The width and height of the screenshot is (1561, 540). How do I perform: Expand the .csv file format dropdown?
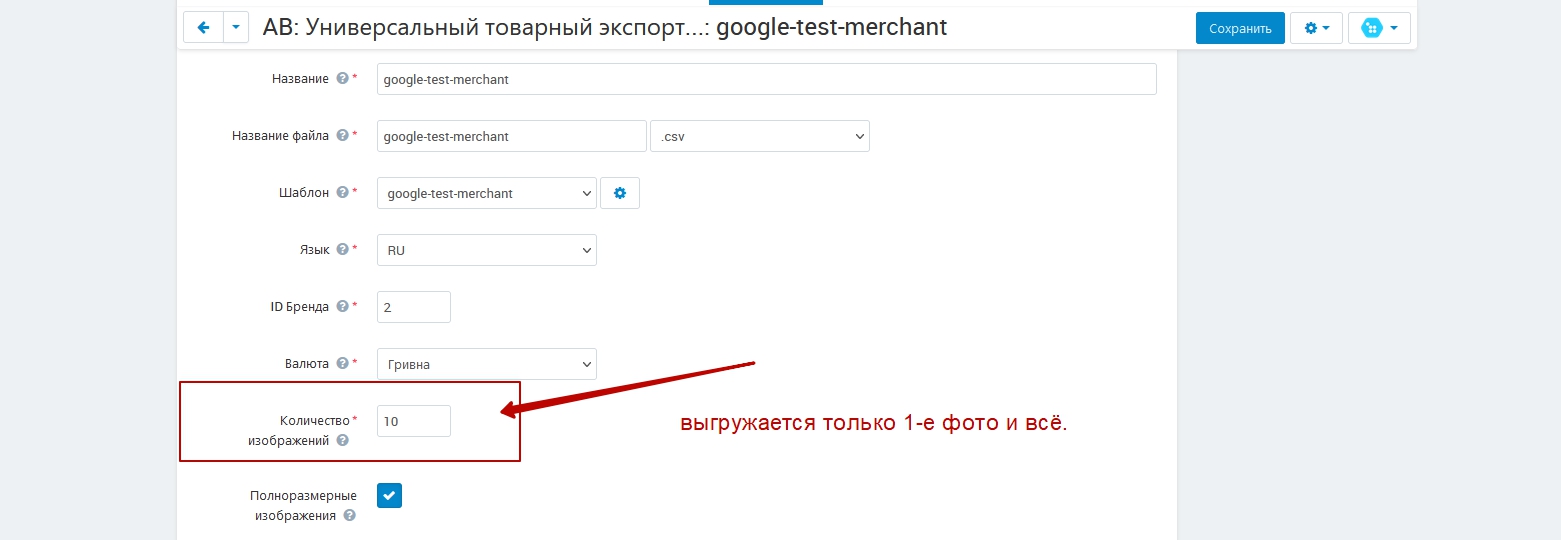pos(759,136)
